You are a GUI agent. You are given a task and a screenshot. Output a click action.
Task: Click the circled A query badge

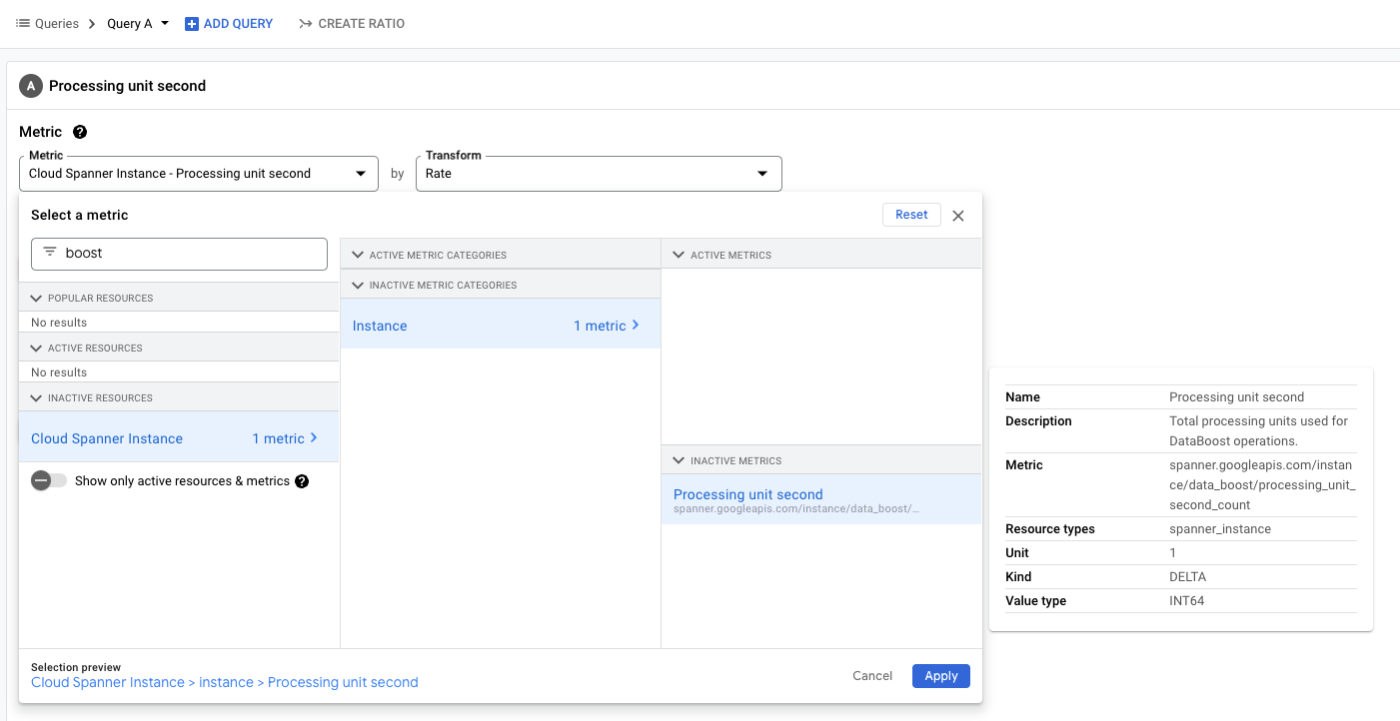tap(31, 86)
